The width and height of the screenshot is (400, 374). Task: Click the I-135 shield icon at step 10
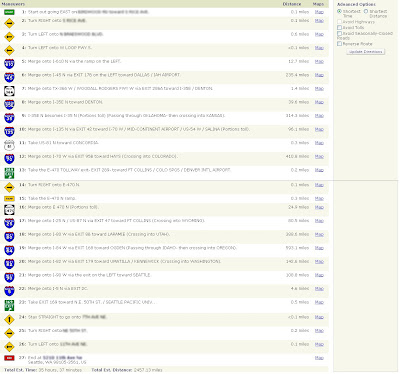9,132
